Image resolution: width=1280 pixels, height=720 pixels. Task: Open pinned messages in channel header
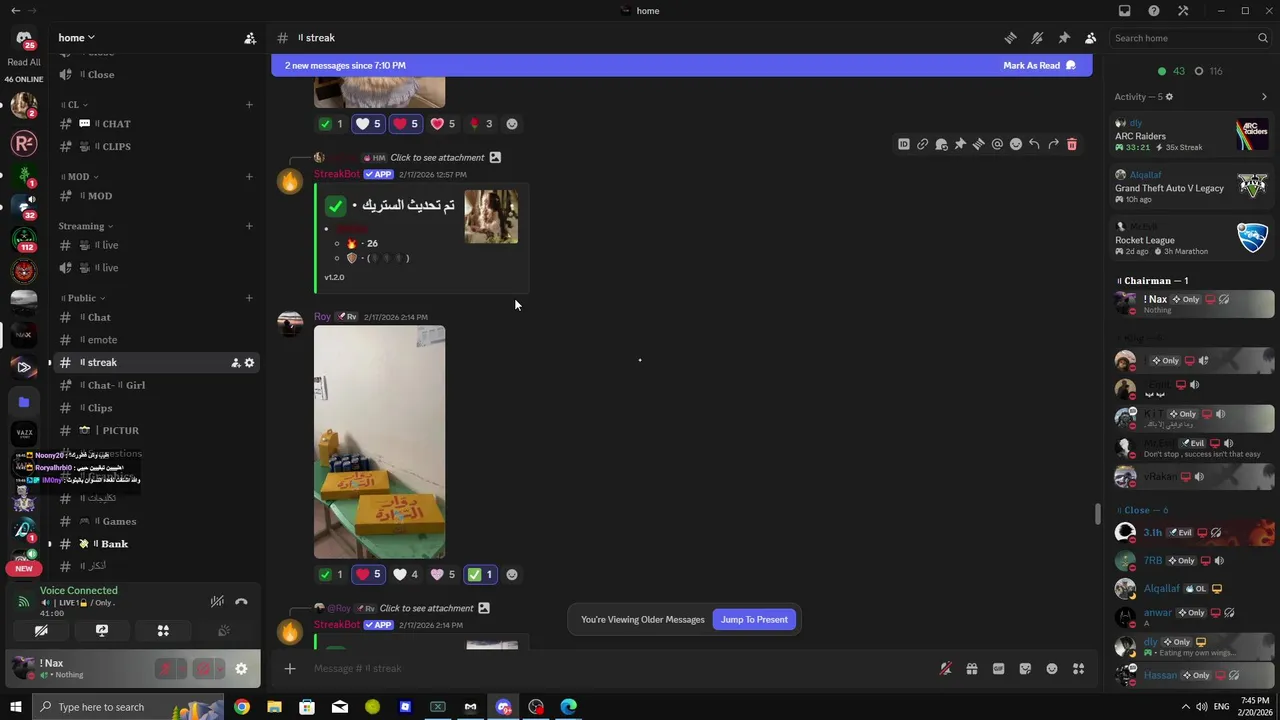click(x=1064, y=38)
